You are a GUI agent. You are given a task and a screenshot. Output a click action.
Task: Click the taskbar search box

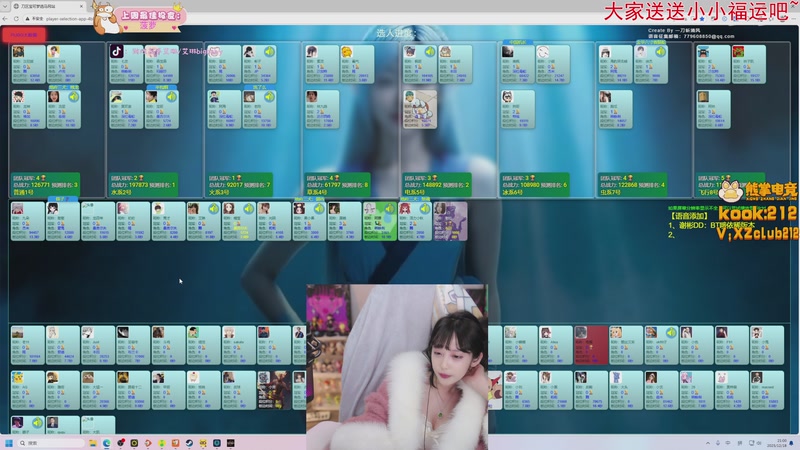click(51, 443)
